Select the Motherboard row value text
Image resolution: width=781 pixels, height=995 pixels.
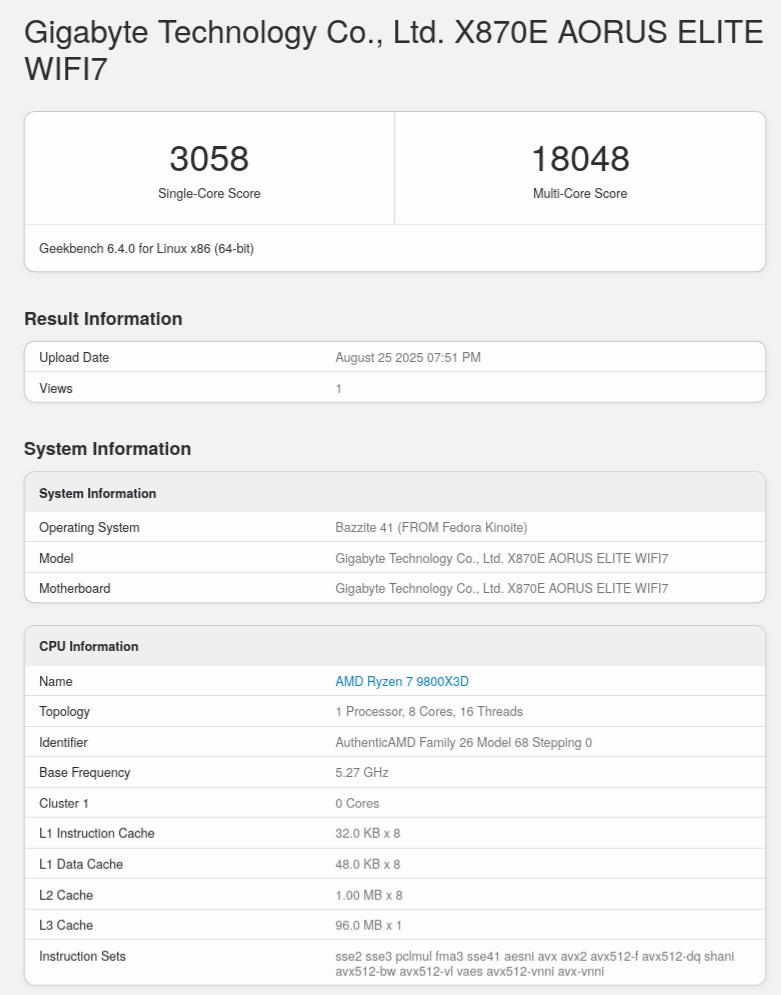pos(501,589)
